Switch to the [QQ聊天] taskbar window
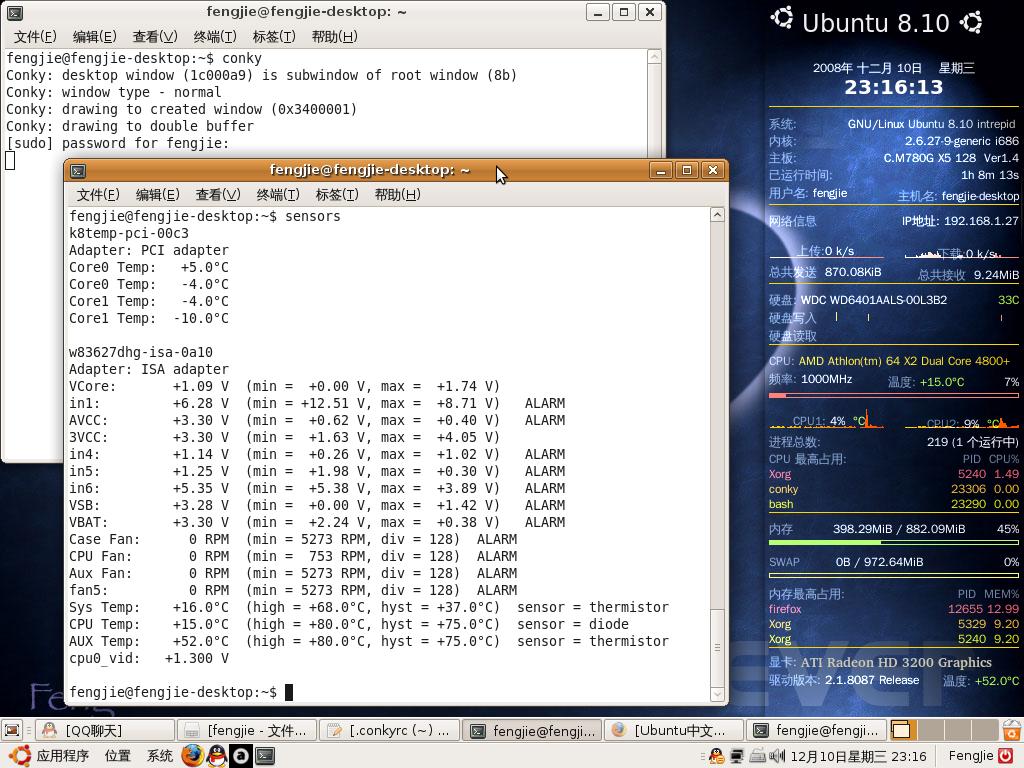This screenshot has height=768, width=1024. [x=104, y=730]
